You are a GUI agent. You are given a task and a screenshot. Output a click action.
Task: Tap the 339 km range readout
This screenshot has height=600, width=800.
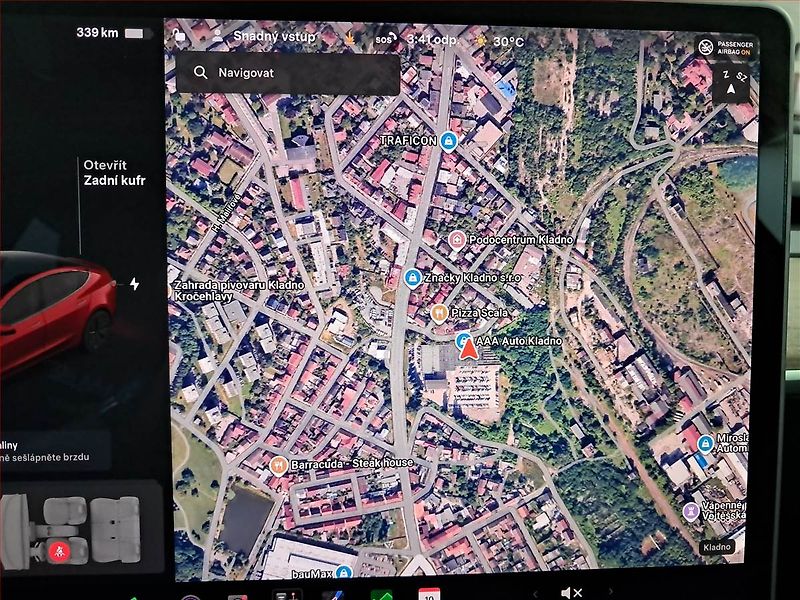point(97,33)
